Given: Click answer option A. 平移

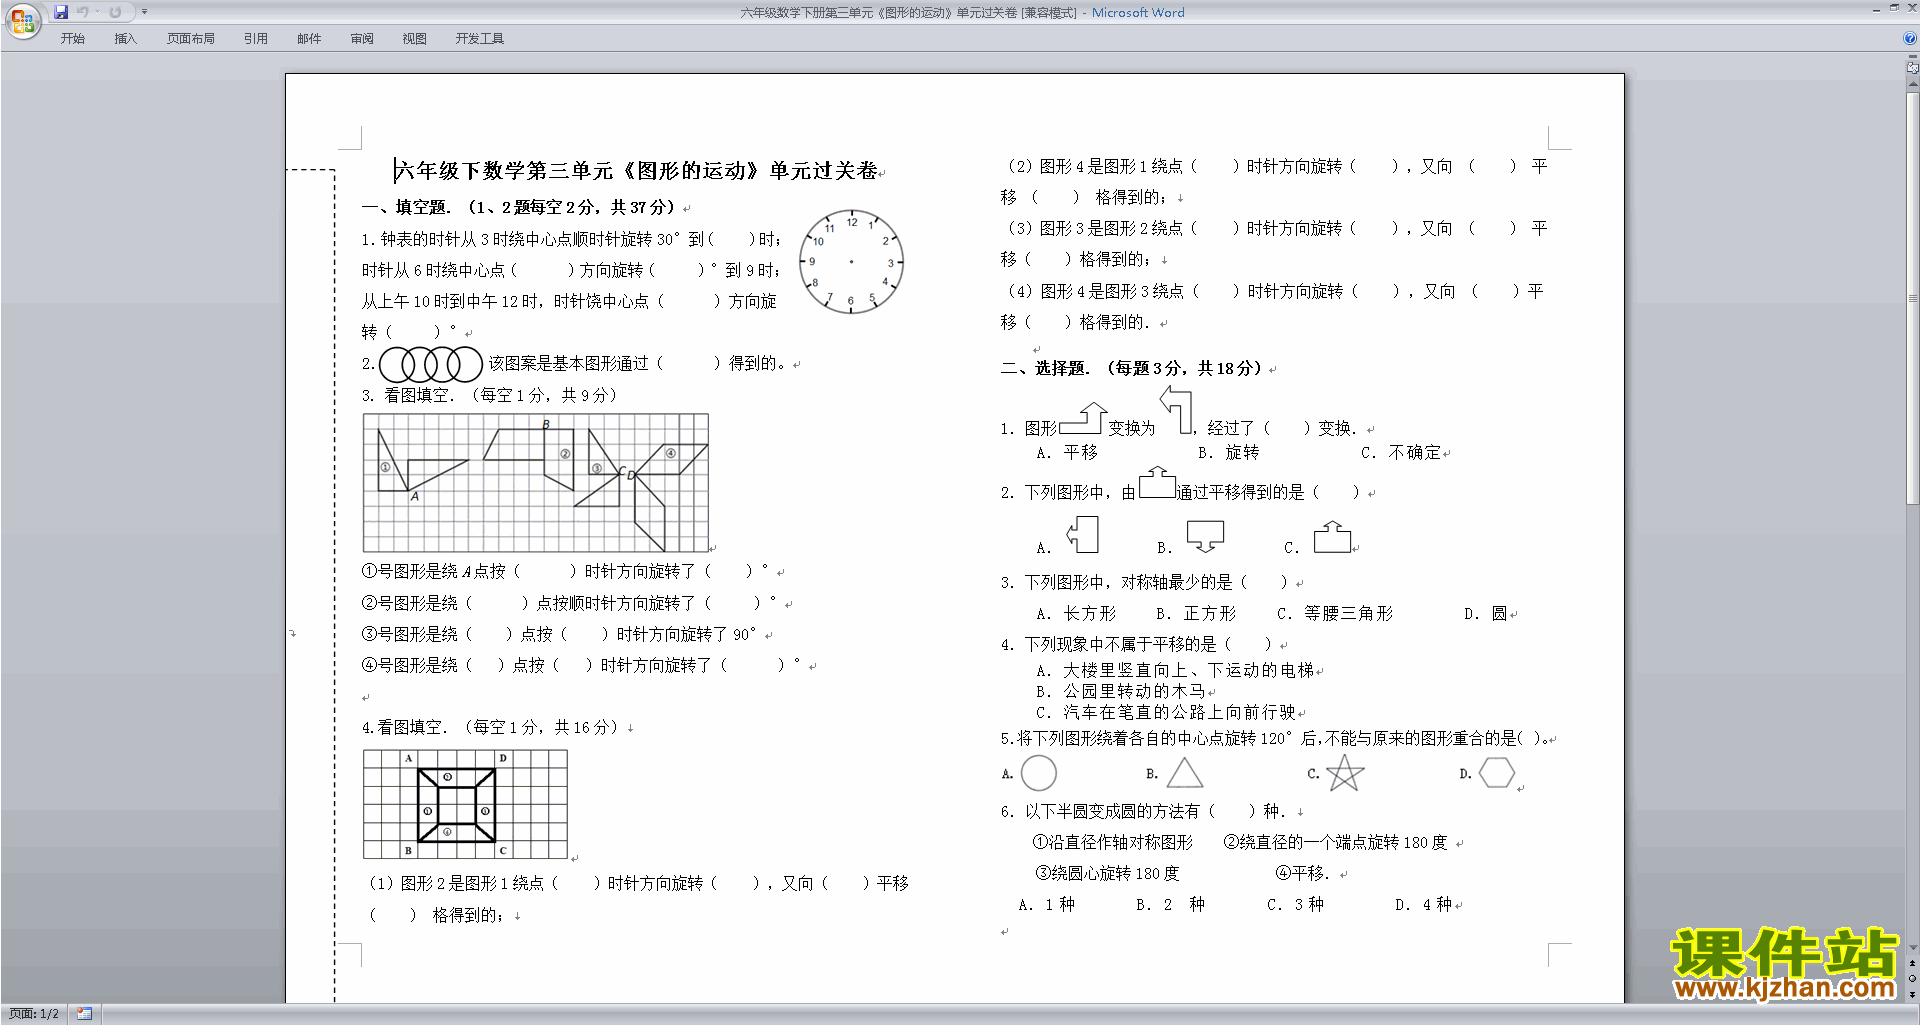Looking at the screenshot, I should coord(1067,453).
